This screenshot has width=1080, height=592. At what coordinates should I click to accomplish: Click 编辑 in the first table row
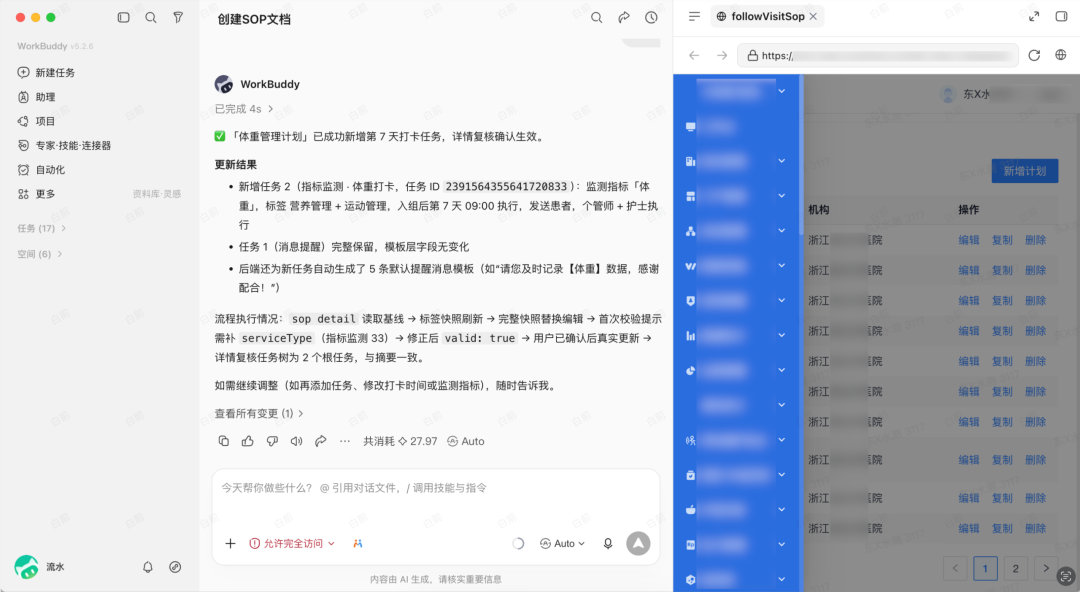click(968, 240)
